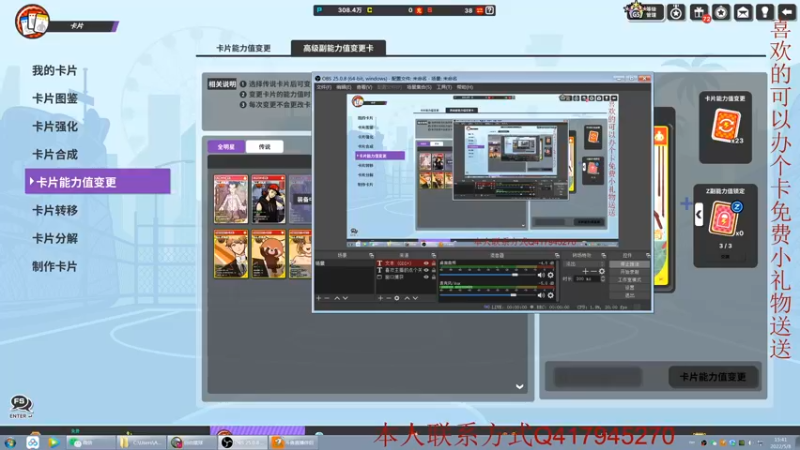Screen dimensions: 800x450
Task: Open desktop audio settings gear in OBS mixer
Action: (x=550, y=275)
